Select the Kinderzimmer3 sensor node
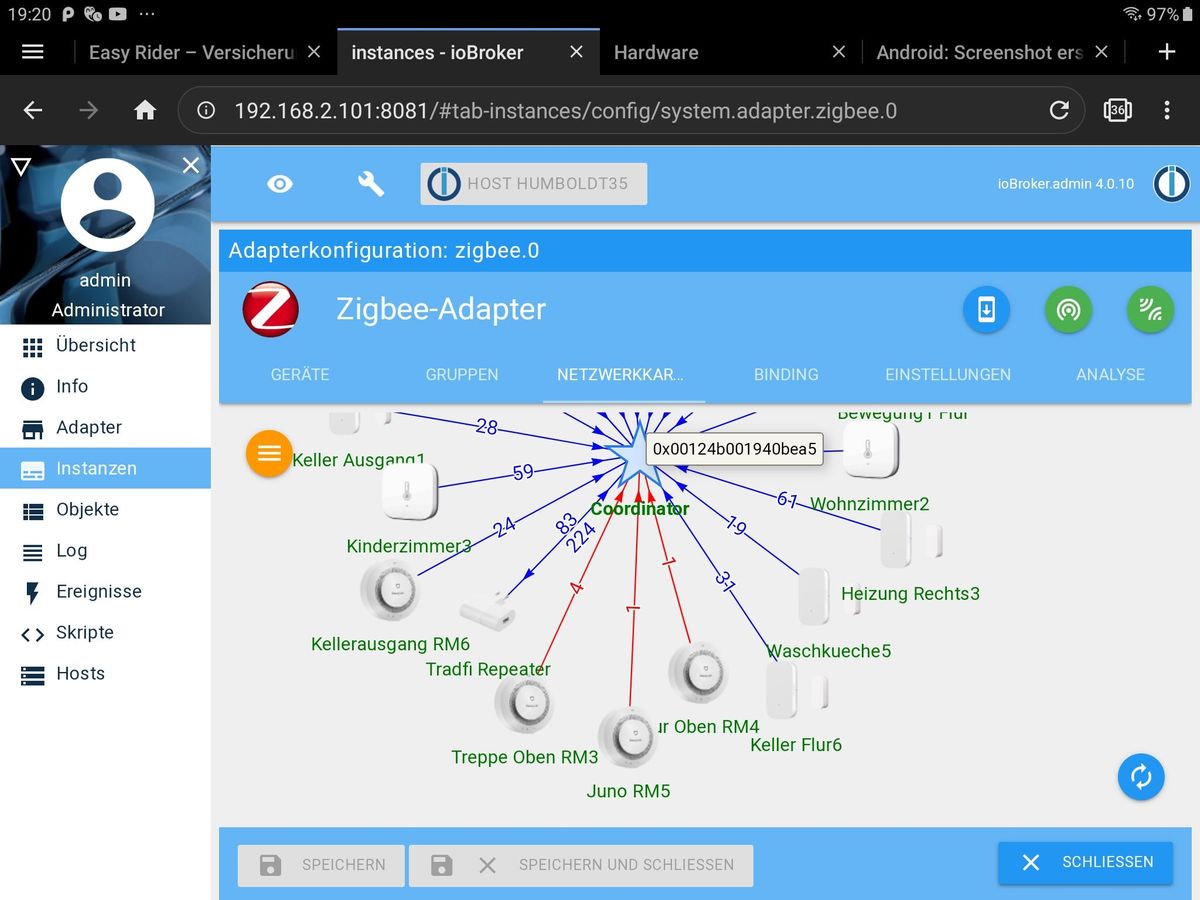The width and height of the screenshot is (1200, 900). tap(410, 492)
